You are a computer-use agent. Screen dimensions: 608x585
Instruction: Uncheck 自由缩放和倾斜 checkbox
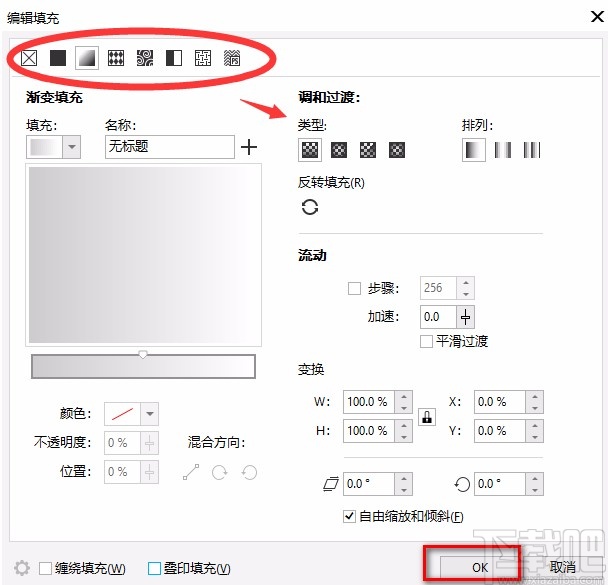pyautogui.click(x=349, y=516)
